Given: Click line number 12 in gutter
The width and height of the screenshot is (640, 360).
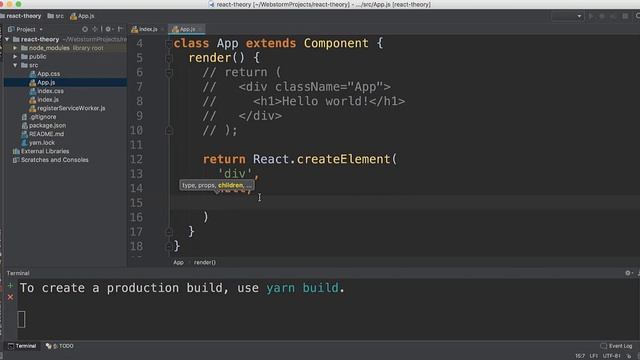Looking at the screenshot, I should (x=136, y=159).
